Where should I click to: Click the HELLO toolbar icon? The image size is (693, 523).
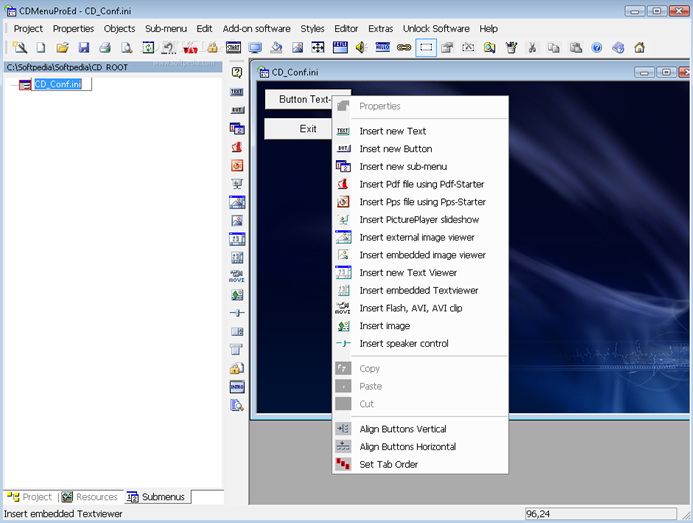[382, 47]
